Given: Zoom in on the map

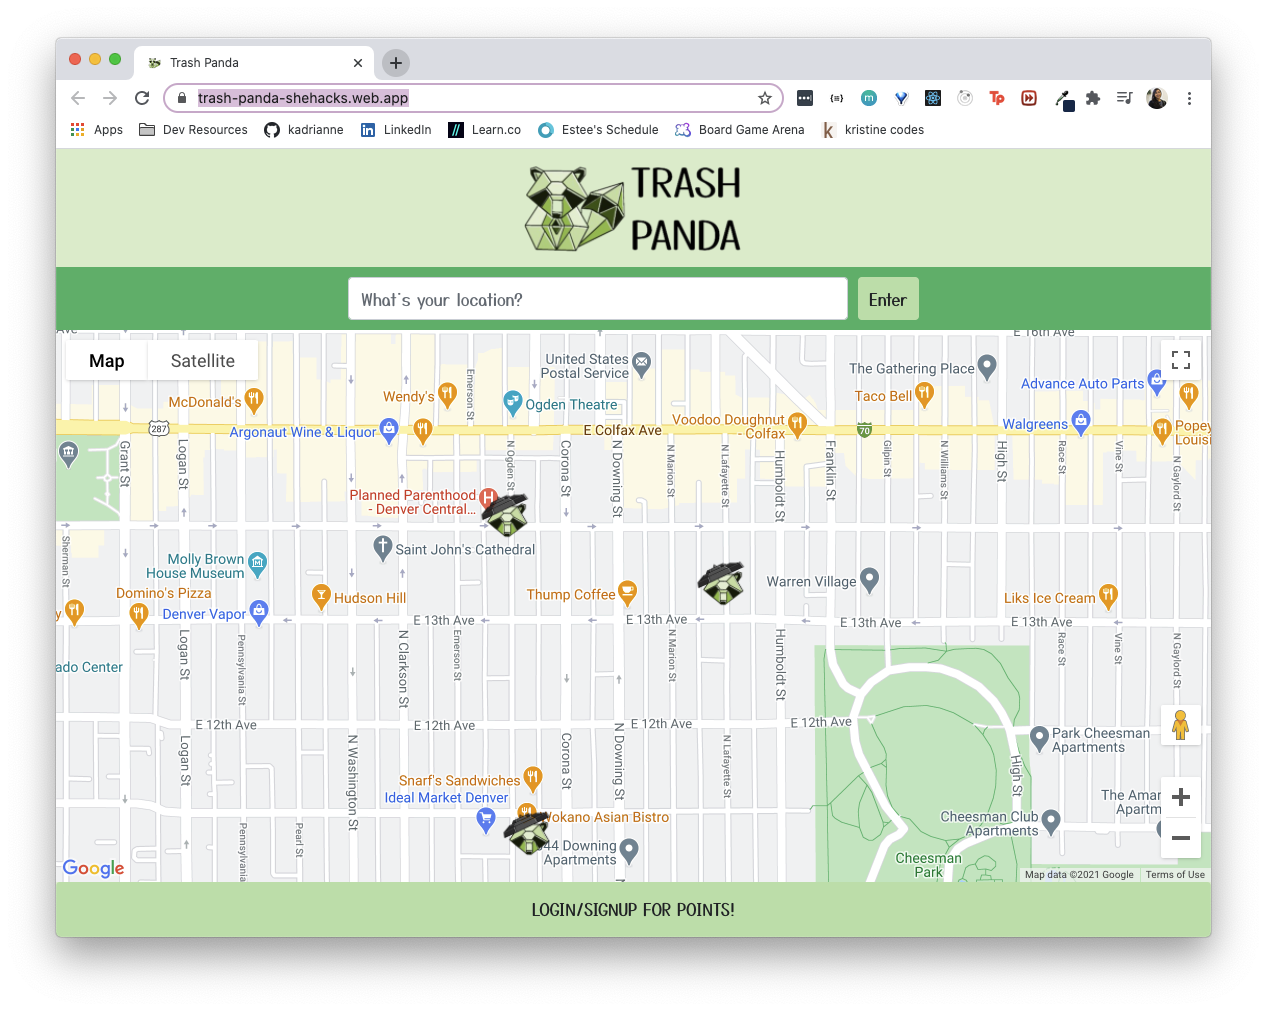Looking at the screenshot, I should click(x=1181, y=797).
